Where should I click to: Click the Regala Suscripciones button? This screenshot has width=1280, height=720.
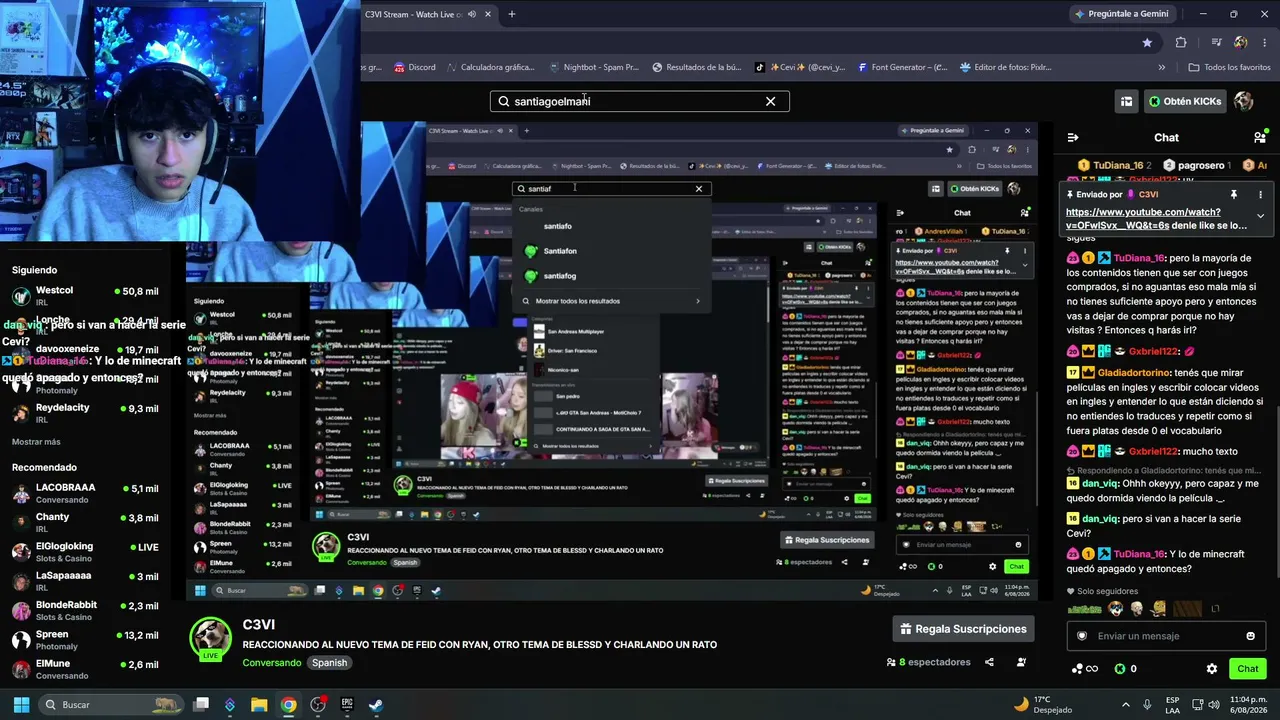963,629
